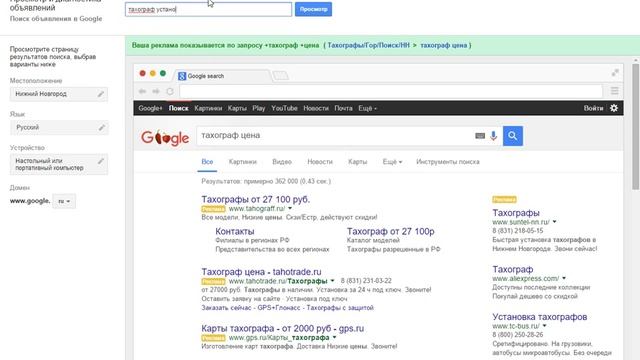Open the arrow next to www.aliexpress.com
Viewport: 640px width, 360px height.
[x=564, y=278]
